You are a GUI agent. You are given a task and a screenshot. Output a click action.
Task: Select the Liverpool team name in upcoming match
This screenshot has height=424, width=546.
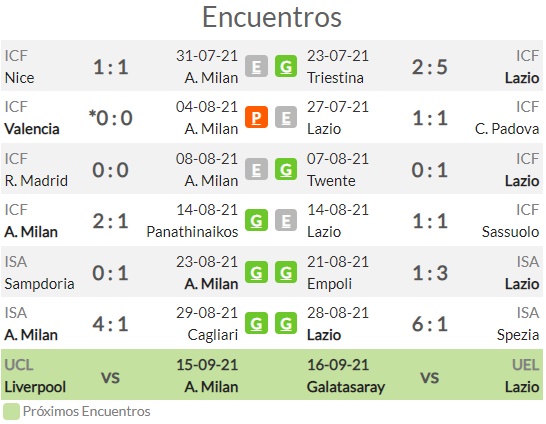[35, 387]
